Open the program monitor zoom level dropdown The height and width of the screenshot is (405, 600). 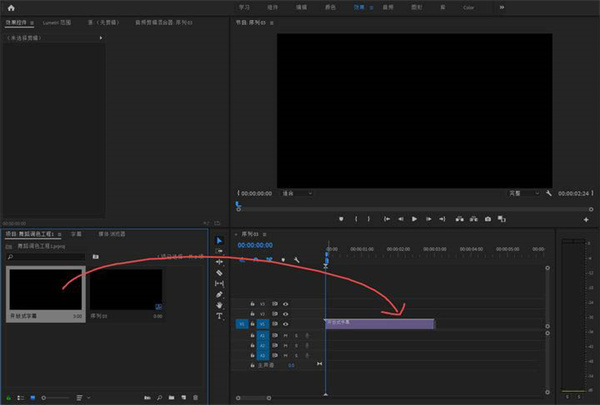(x=296, y=193)
